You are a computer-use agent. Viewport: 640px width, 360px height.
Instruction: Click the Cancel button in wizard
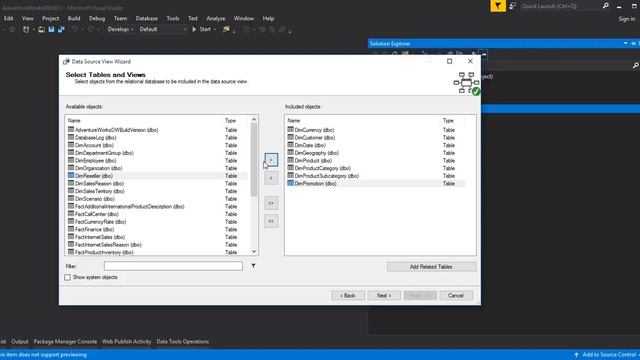(x=456, y=296)
